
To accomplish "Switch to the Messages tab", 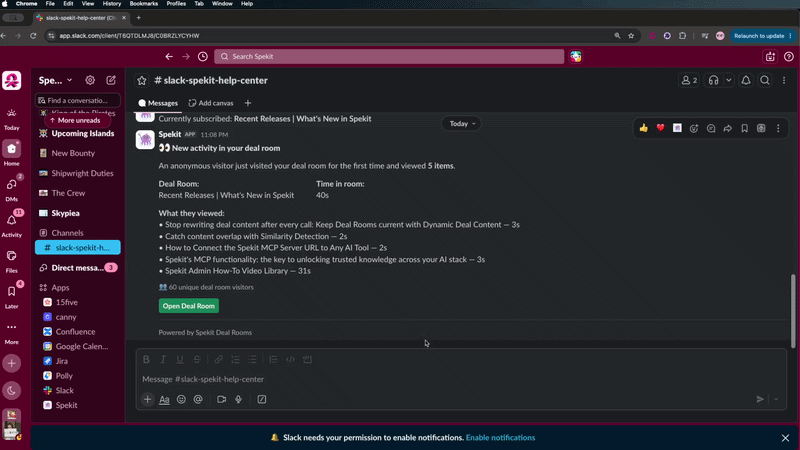I will tap(158, 103).
